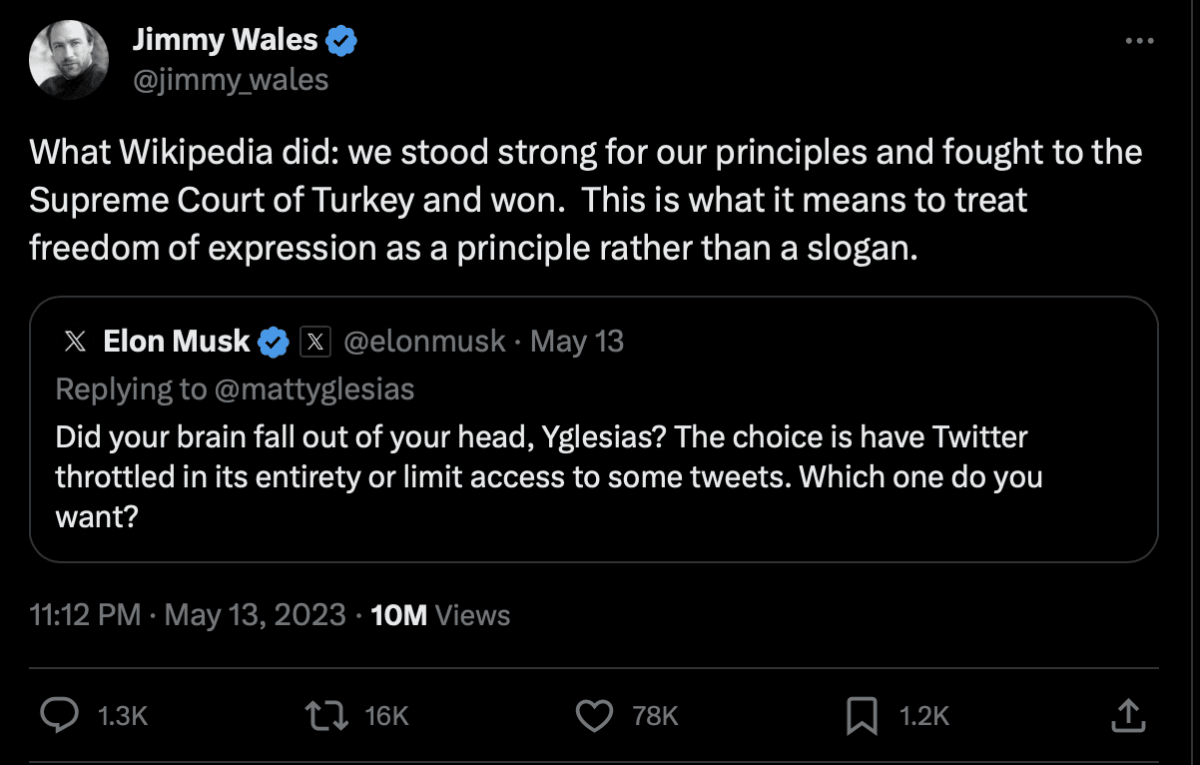Viewport: 1200px width, 765px height.
Task: Open the Jimmy Wales display name
Action: pos(225,41)
